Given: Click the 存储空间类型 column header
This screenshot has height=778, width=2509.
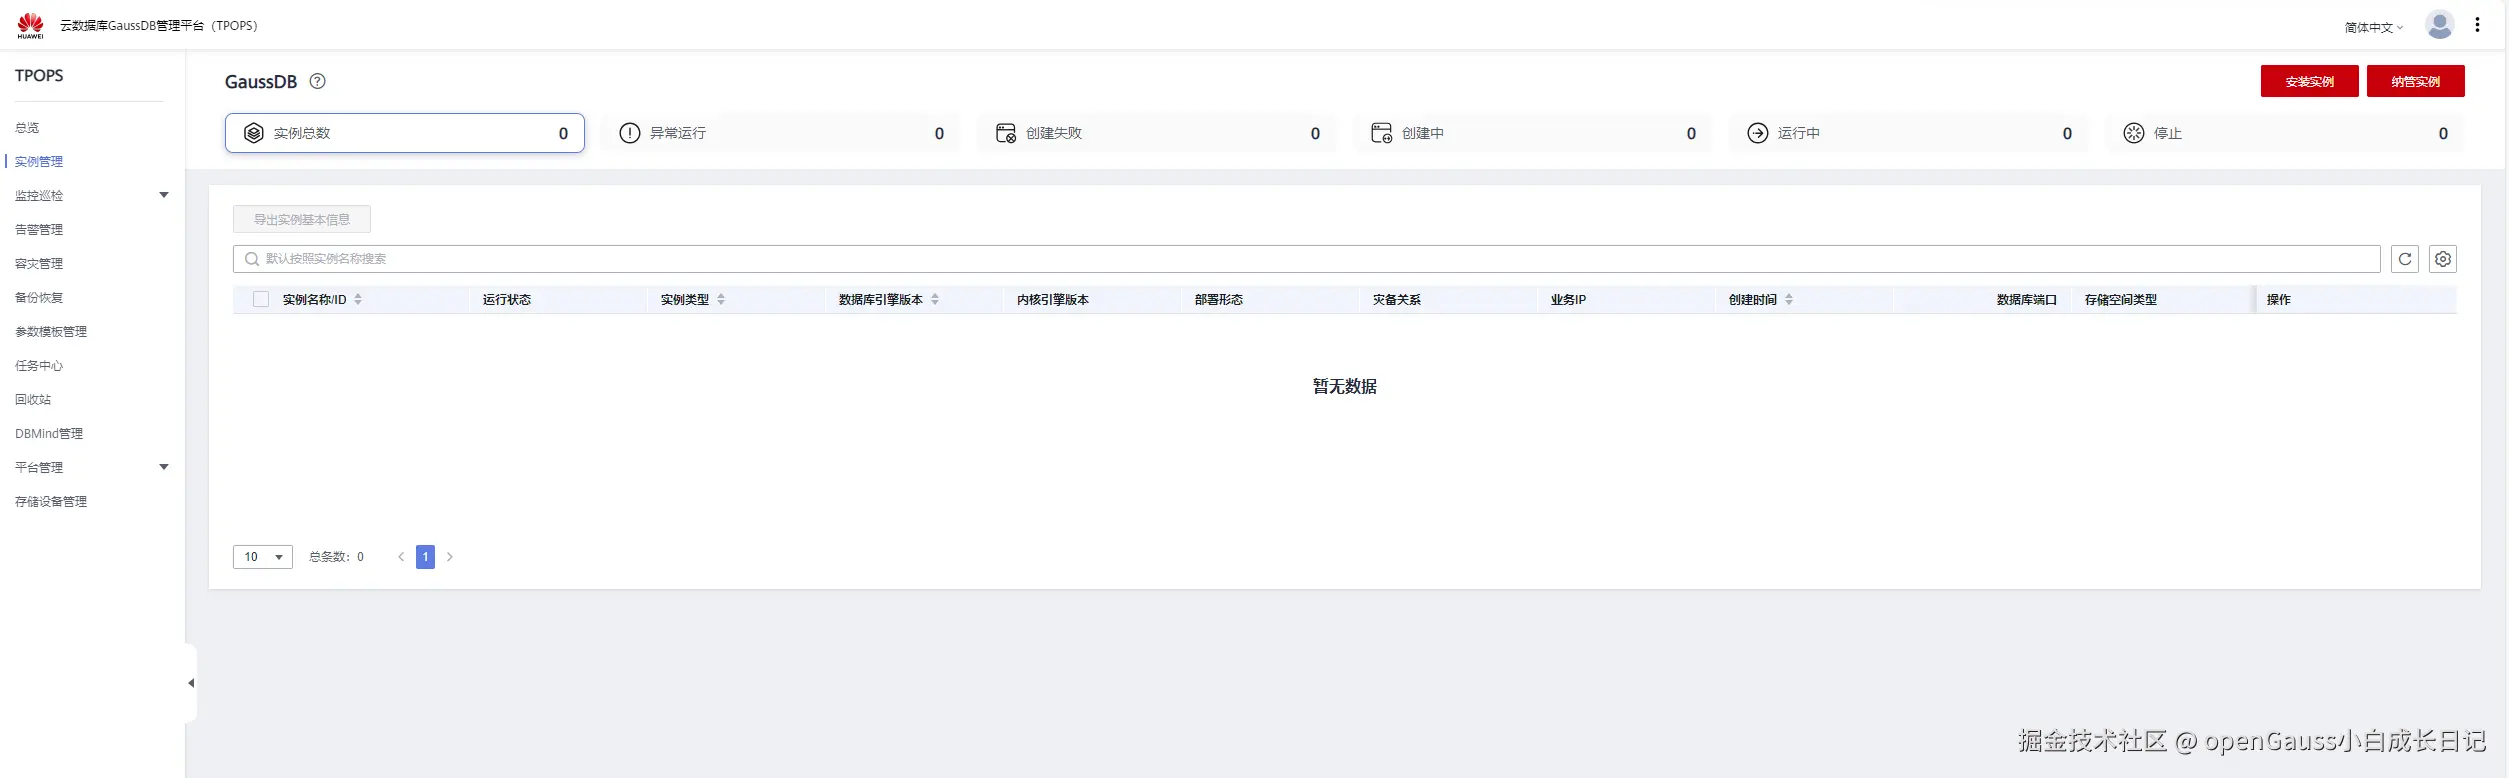Looking at the screenshot, I should [2121, 299].
